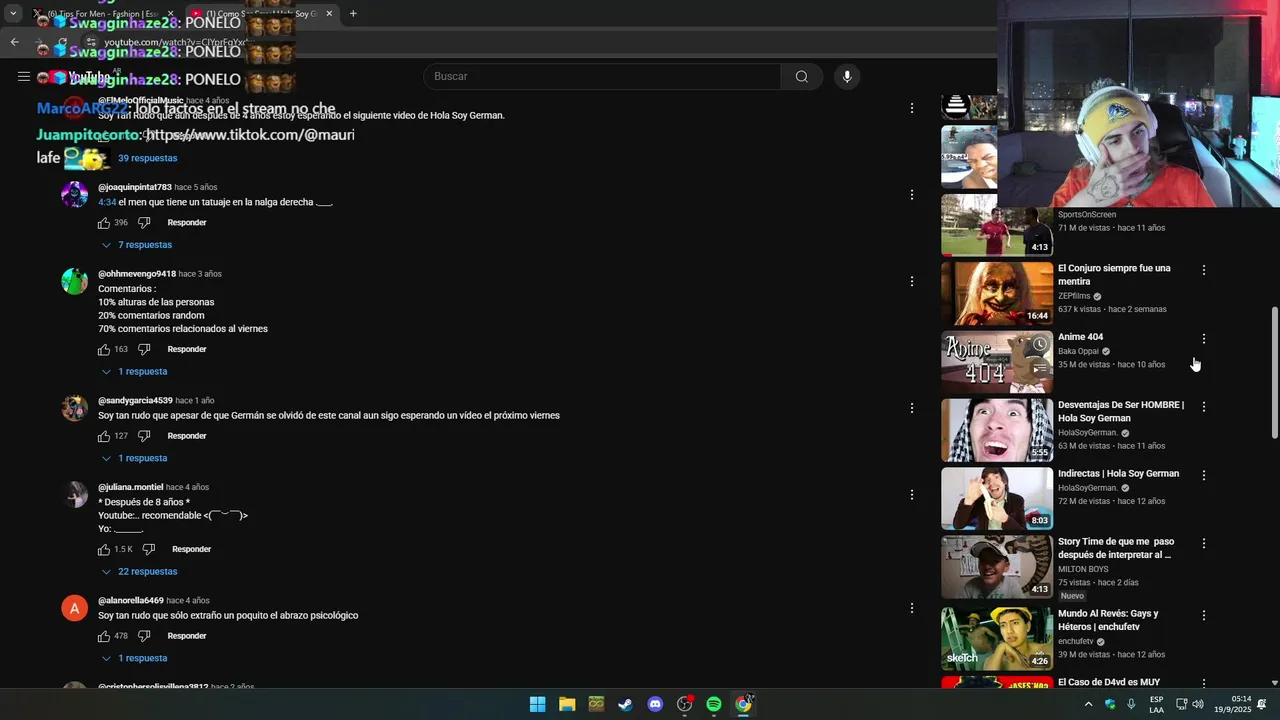Open options menu for @sandygarcia4539 comment
The image size is (1280, 720).
(911, 408)
